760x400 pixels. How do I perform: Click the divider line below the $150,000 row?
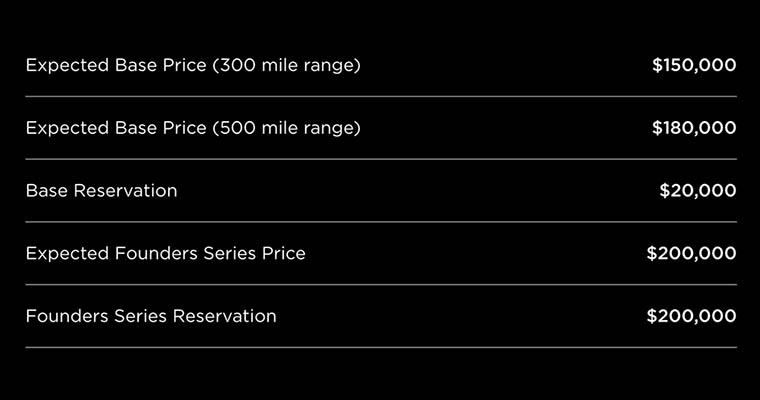(380, 96)
